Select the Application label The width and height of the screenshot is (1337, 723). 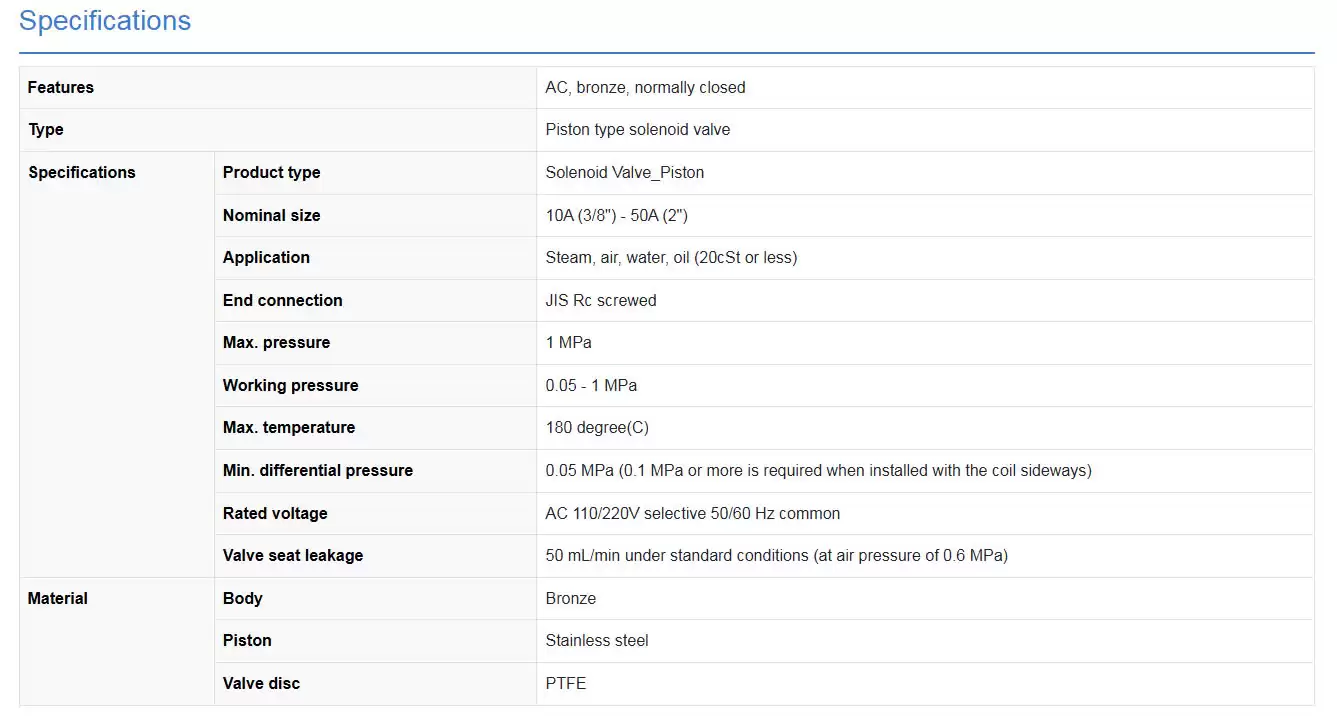point(266,257)
